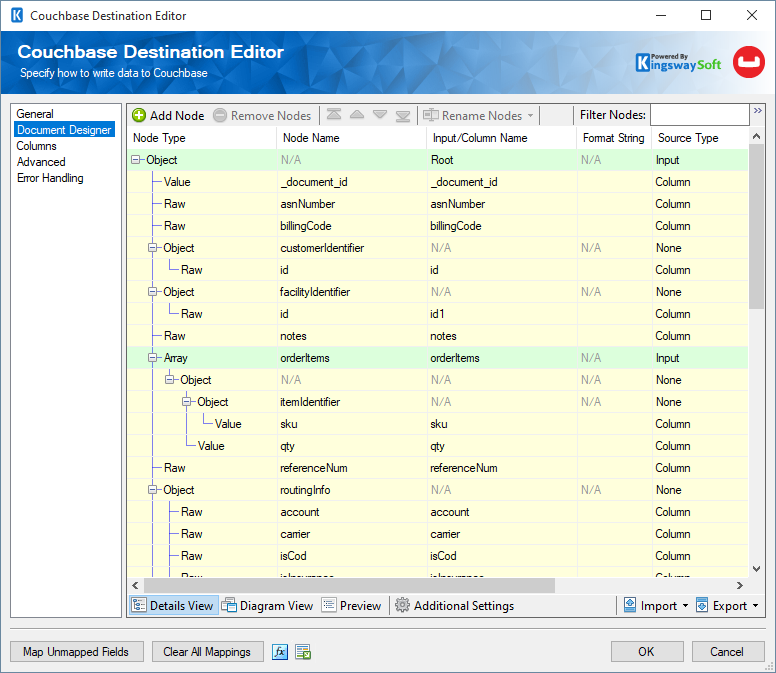Open the Import dropdown arrow

[685, 606]
